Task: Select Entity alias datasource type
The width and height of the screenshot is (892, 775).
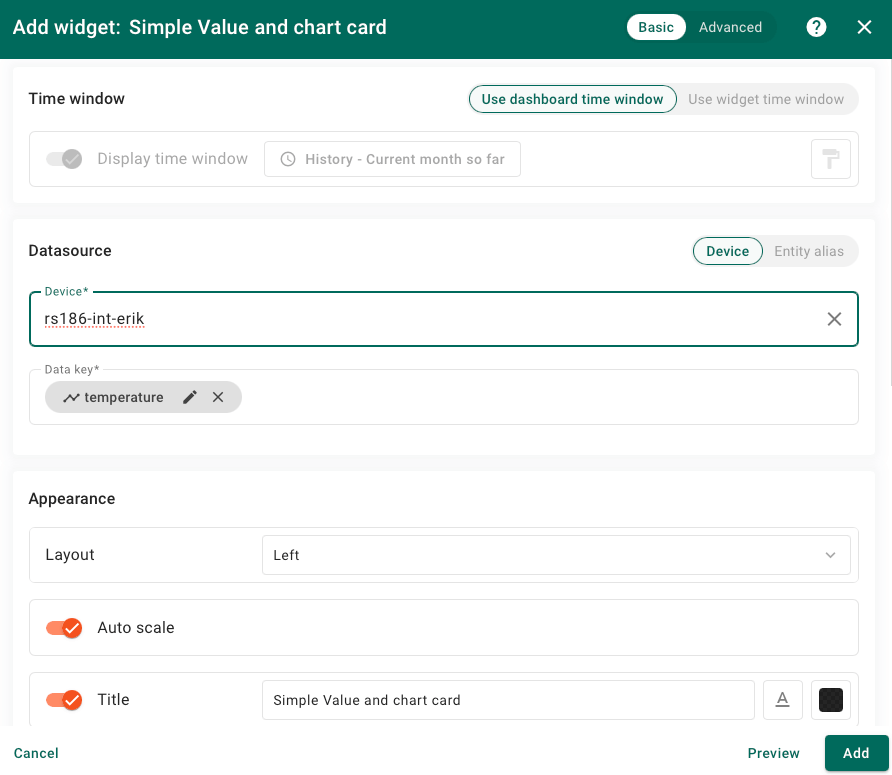Action: pyautogui.click(x=808, y=251)
